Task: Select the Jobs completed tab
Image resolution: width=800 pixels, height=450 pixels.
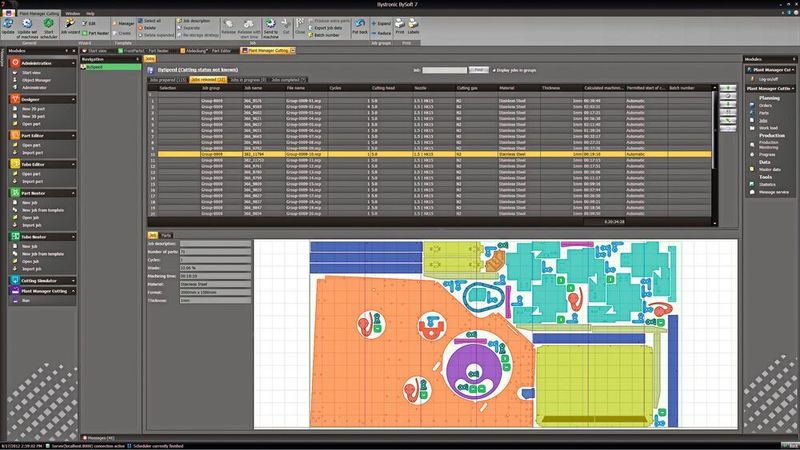Action: coord(288,80)
